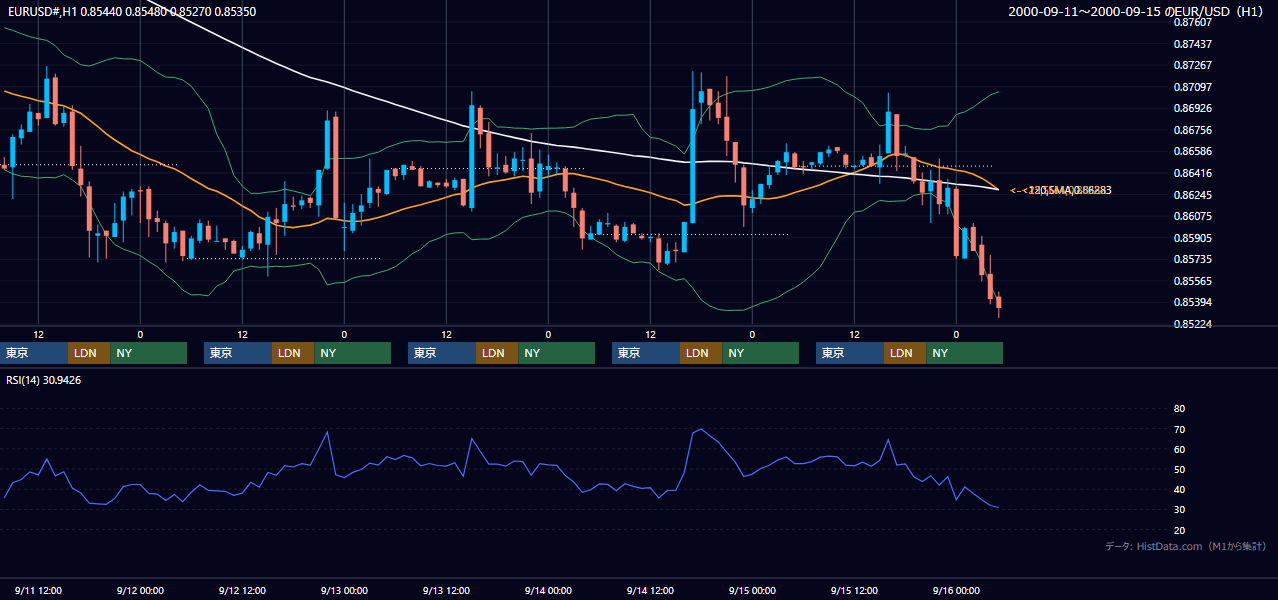Click the 9/15 12:00 time axis label

coord(854,591)
